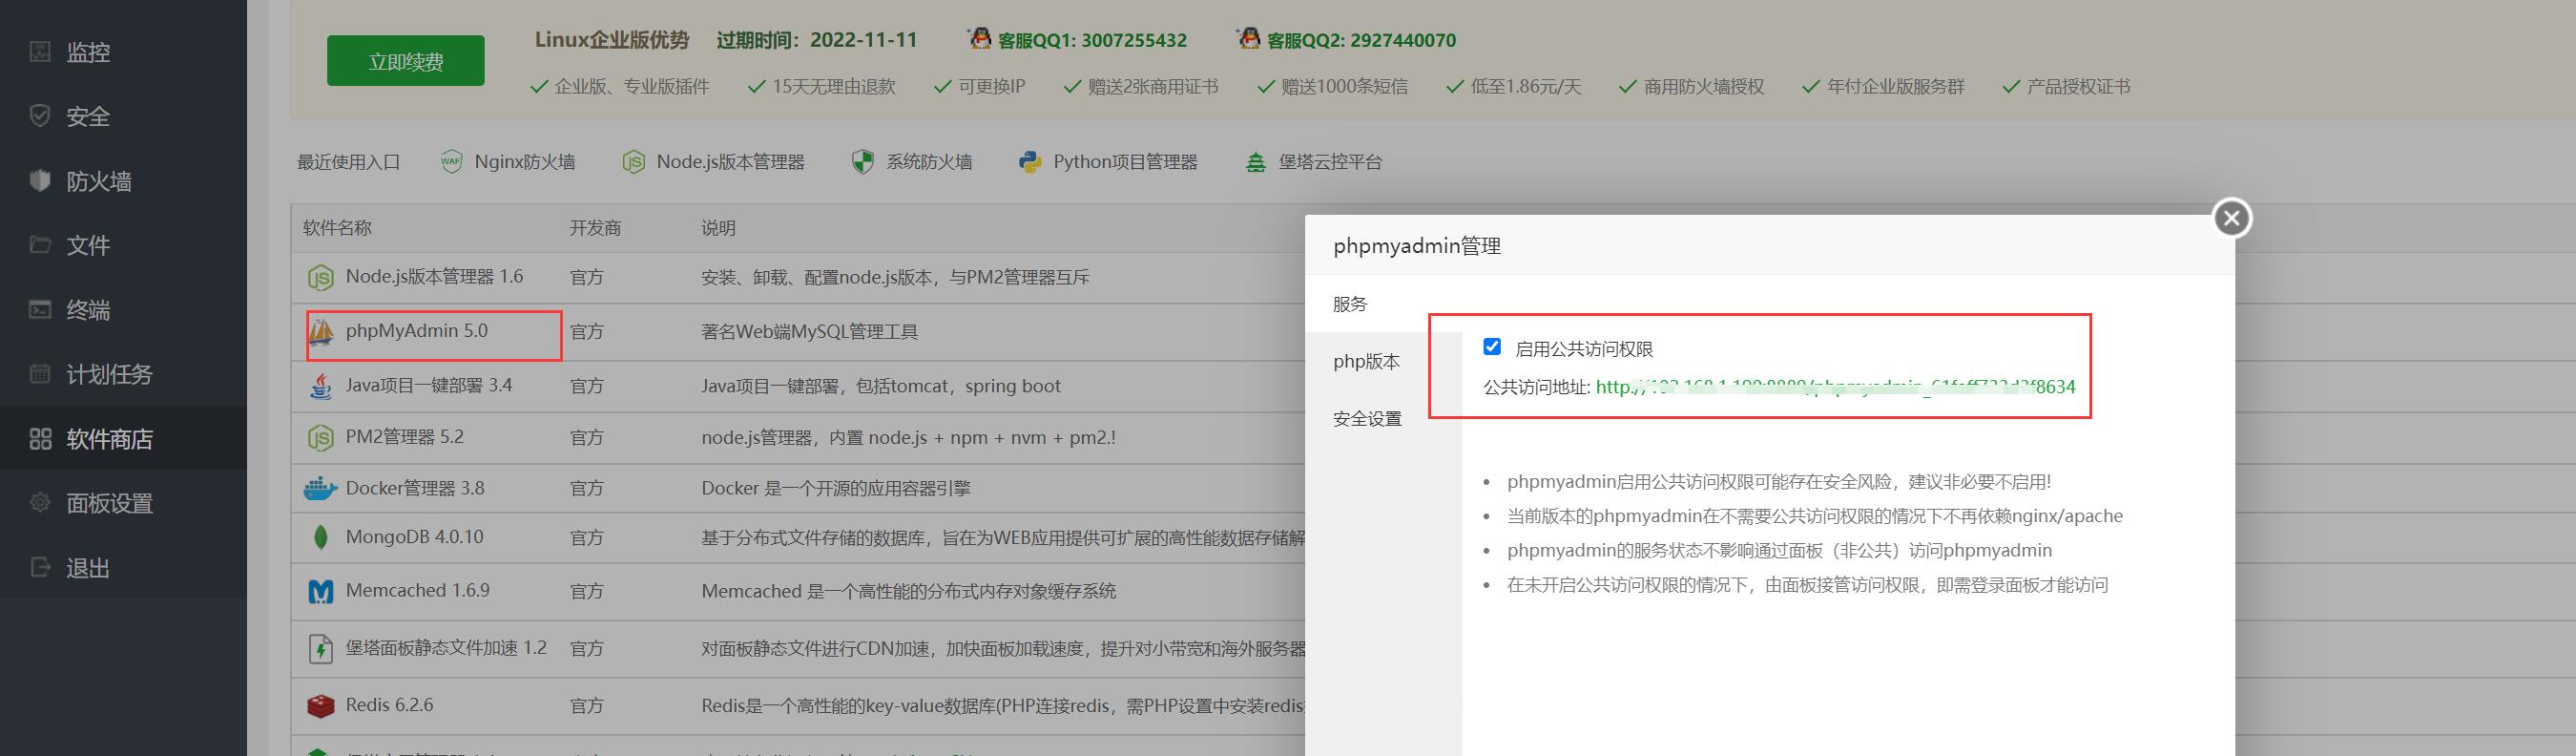Click the Redis row icon

pyautogui.click(x=320, y=705)
